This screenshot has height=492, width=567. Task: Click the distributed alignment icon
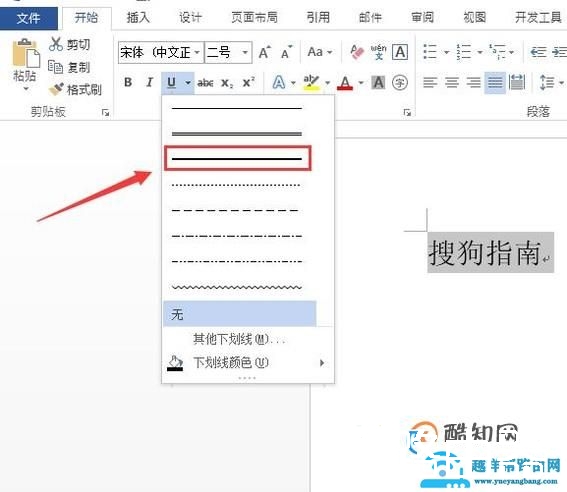(517, 82)
